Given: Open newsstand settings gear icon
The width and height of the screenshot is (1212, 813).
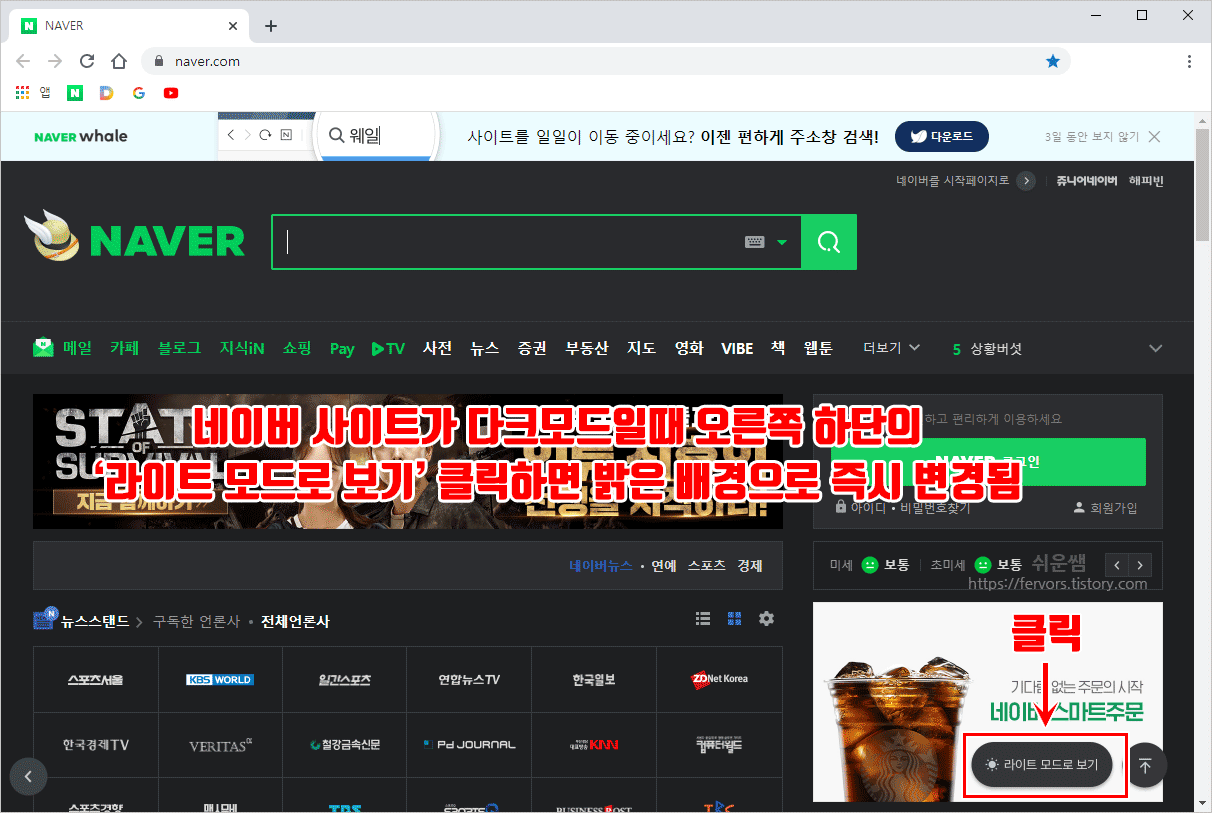Looking at the screenshot, I should coord(766,619).
